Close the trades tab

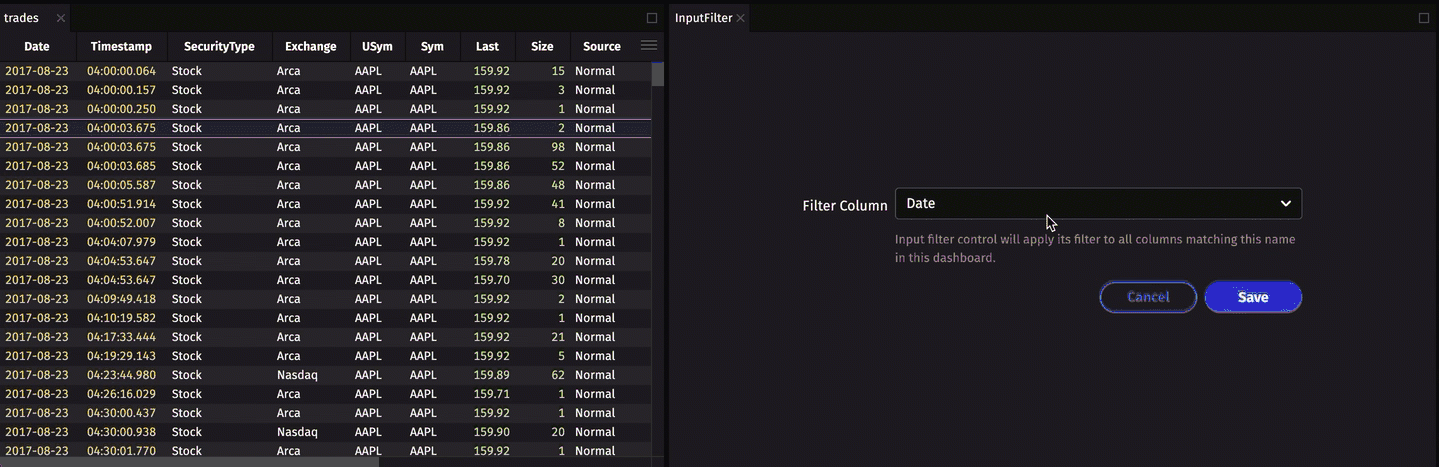pyautogui.click(x=61, y=18)
